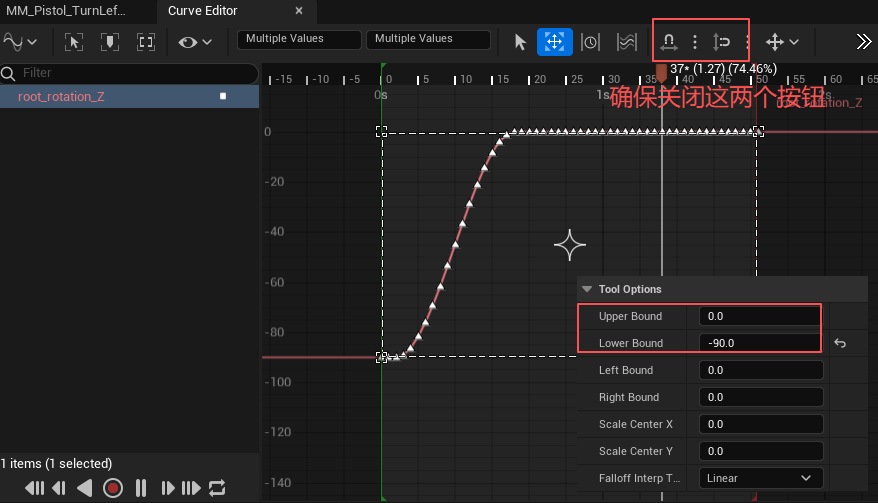Click the top-right selection box handle

758,131
